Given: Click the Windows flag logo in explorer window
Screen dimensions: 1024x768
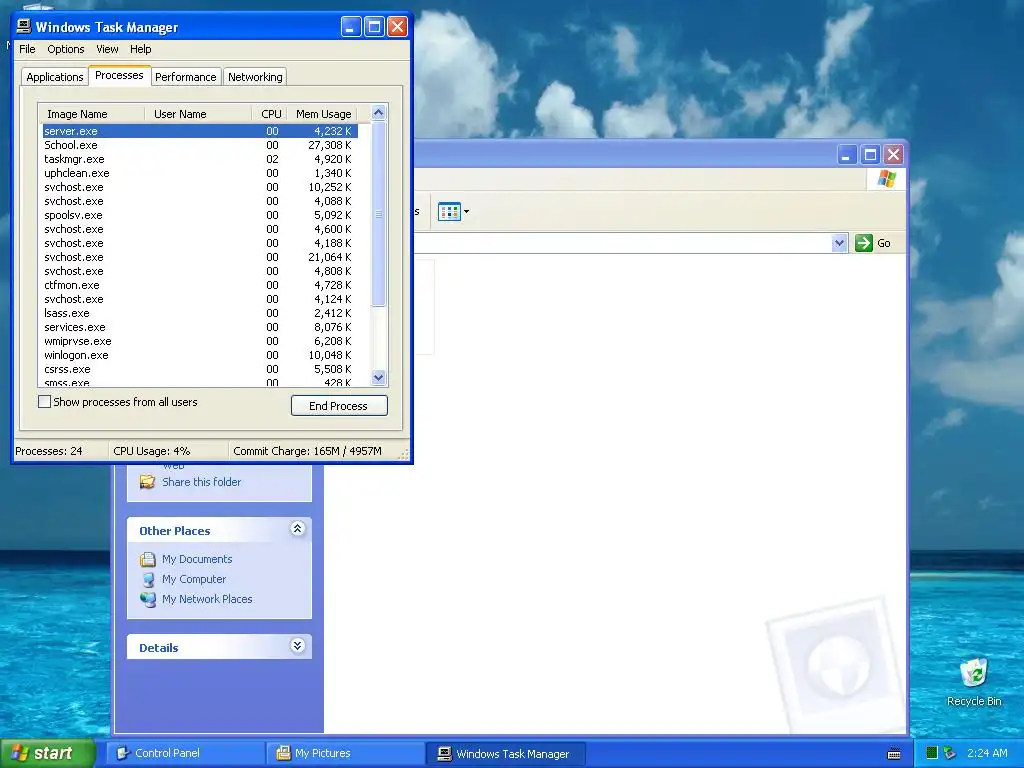Looking at the screenshot, I should pyautogui.click(x=886, y=178).
